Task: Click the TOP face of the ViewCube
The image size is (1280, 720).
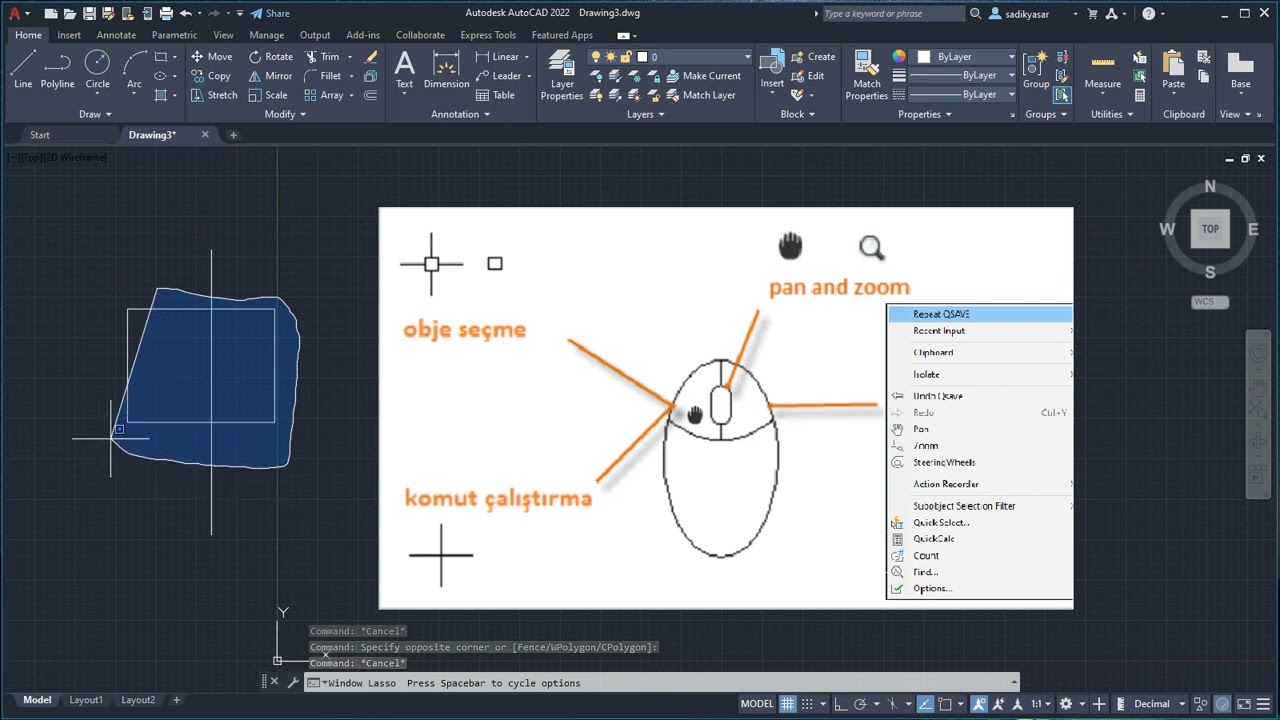Action: [1210, 229]
